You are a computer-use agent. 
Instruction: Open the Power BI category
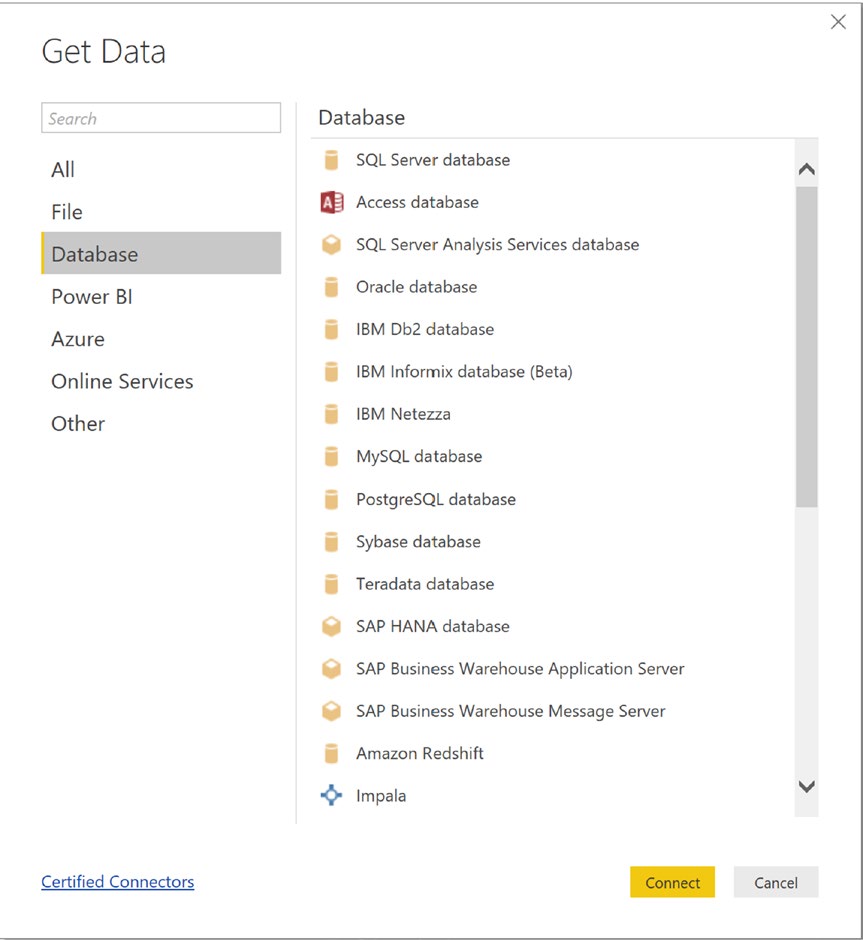(161, 297)
